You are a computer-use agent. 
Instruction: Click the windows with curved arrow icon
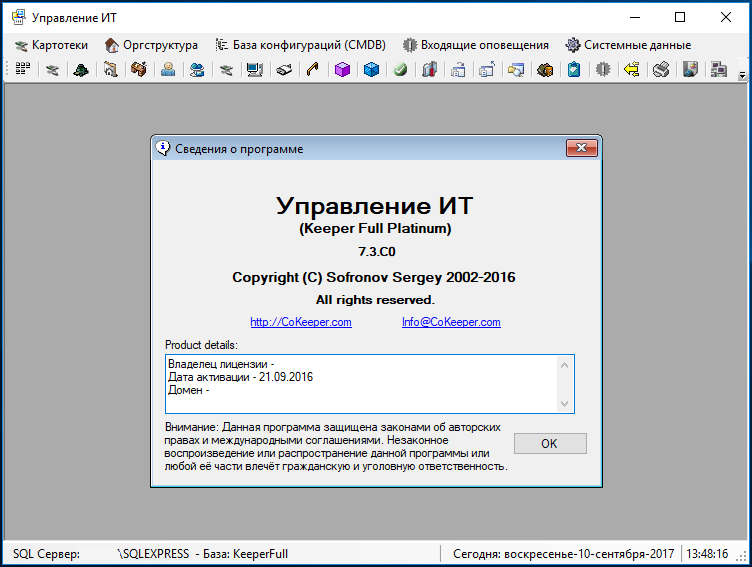coord(458,70)
